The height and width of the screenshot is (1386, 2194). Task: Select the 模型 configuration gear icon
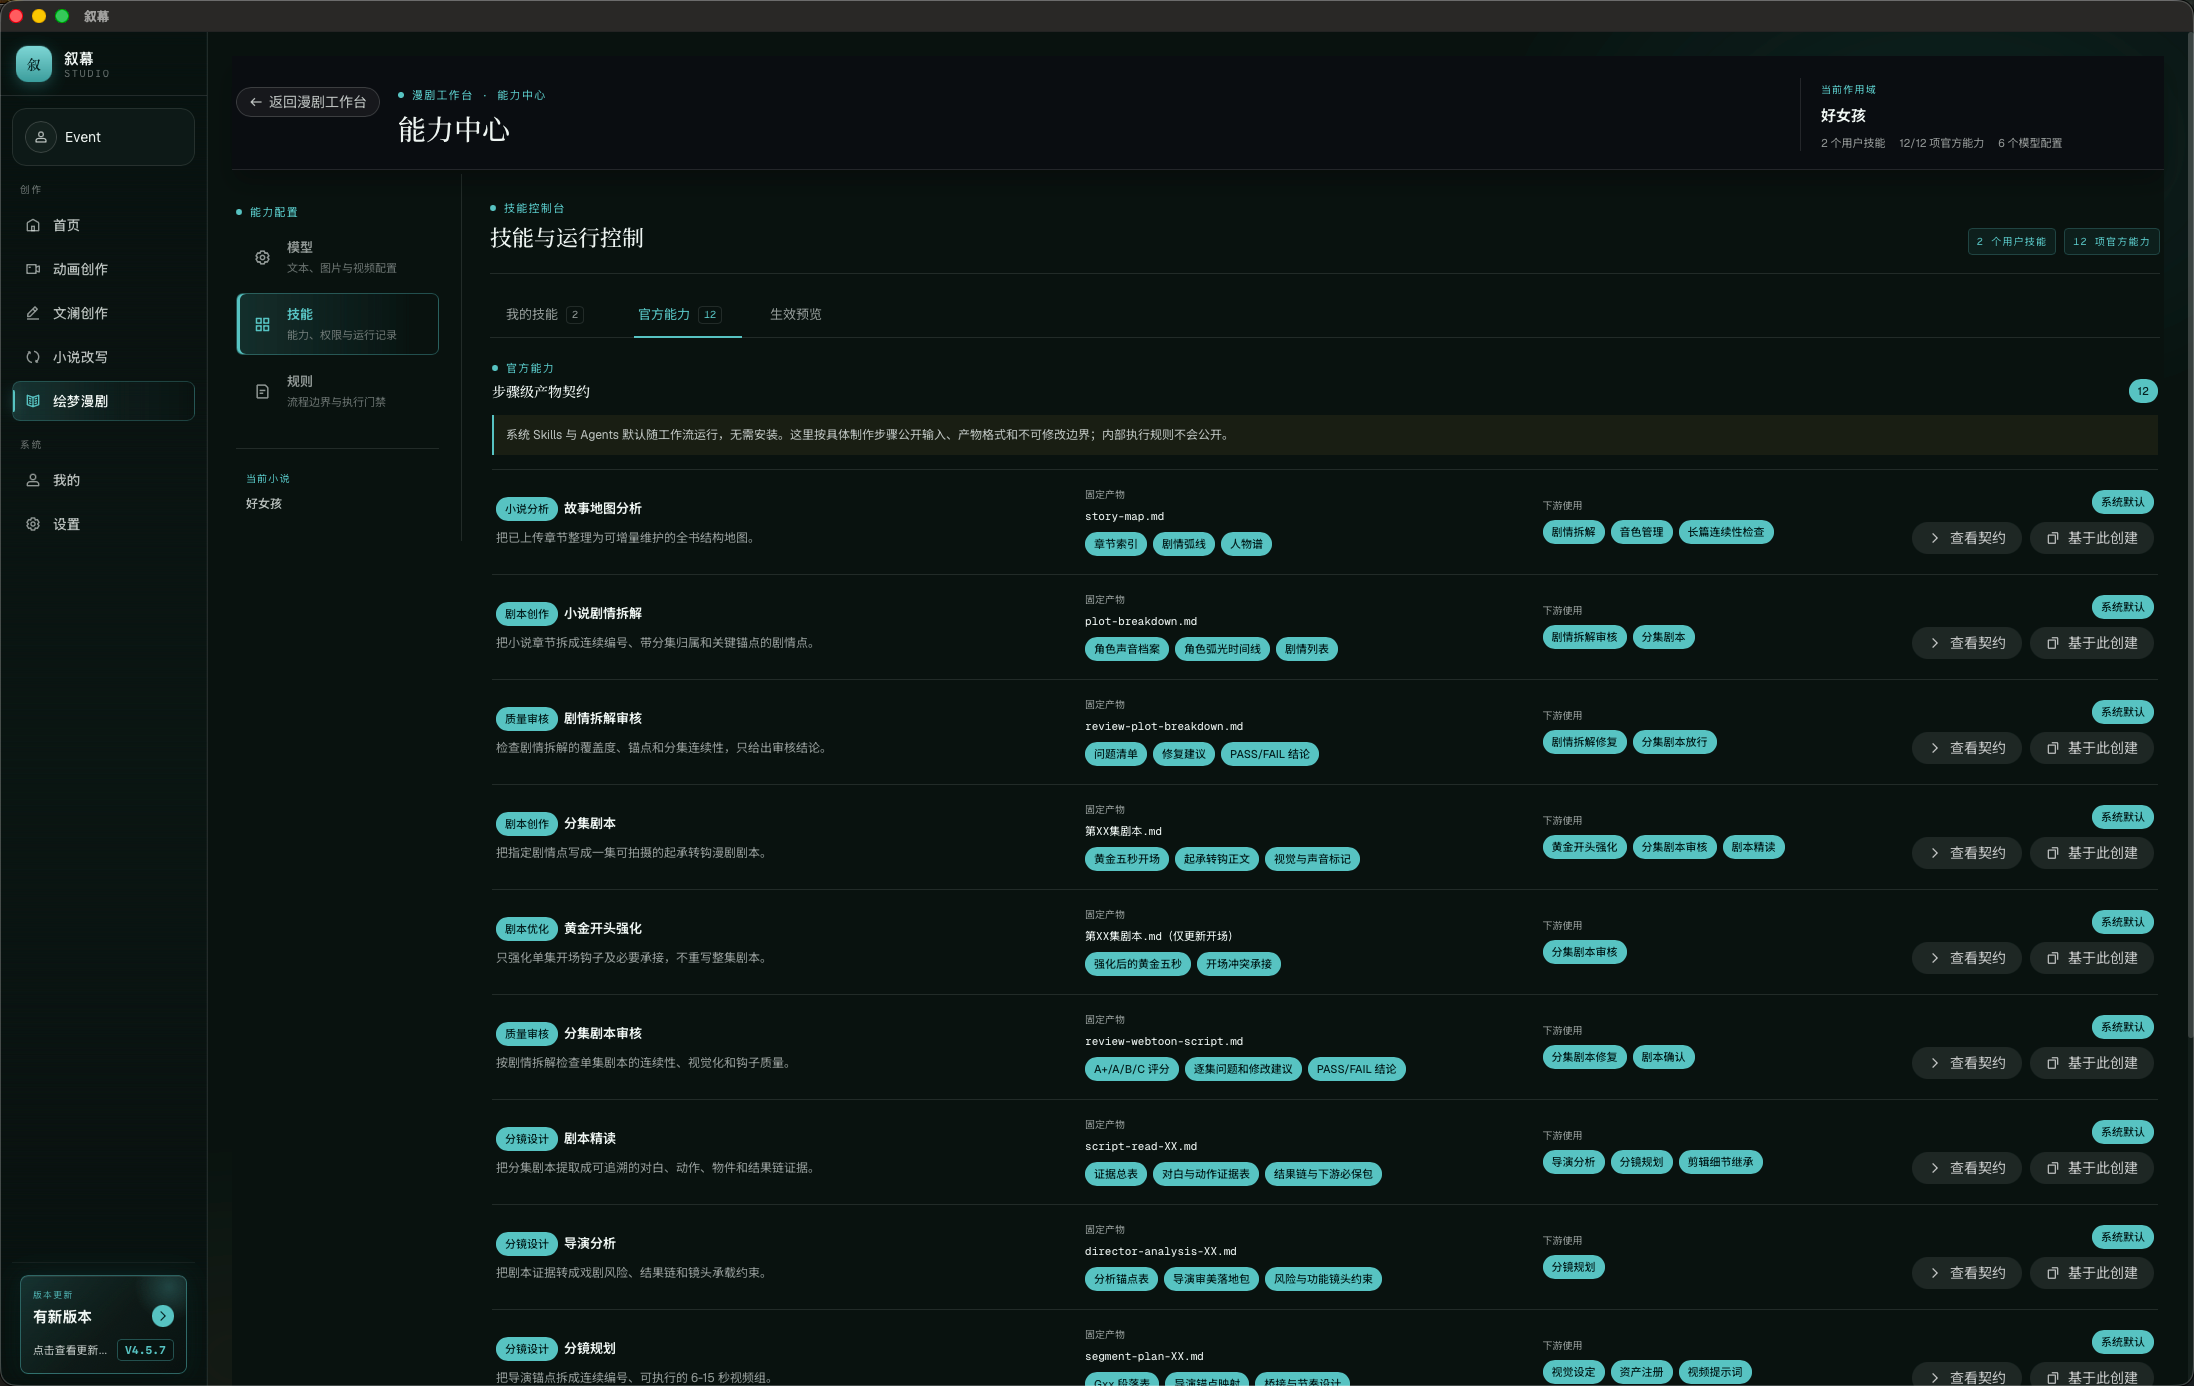(x=262, y=257)
